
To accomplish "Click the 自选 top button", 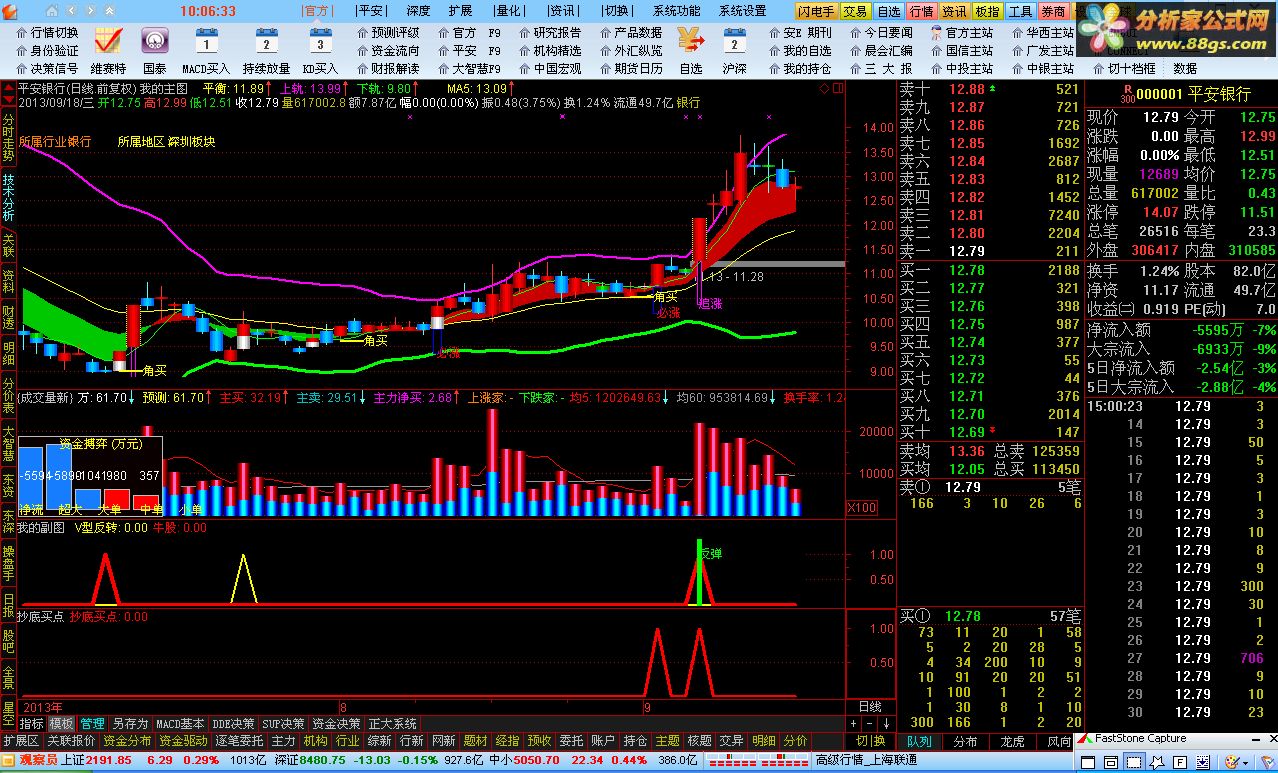I will pos(888,11).
